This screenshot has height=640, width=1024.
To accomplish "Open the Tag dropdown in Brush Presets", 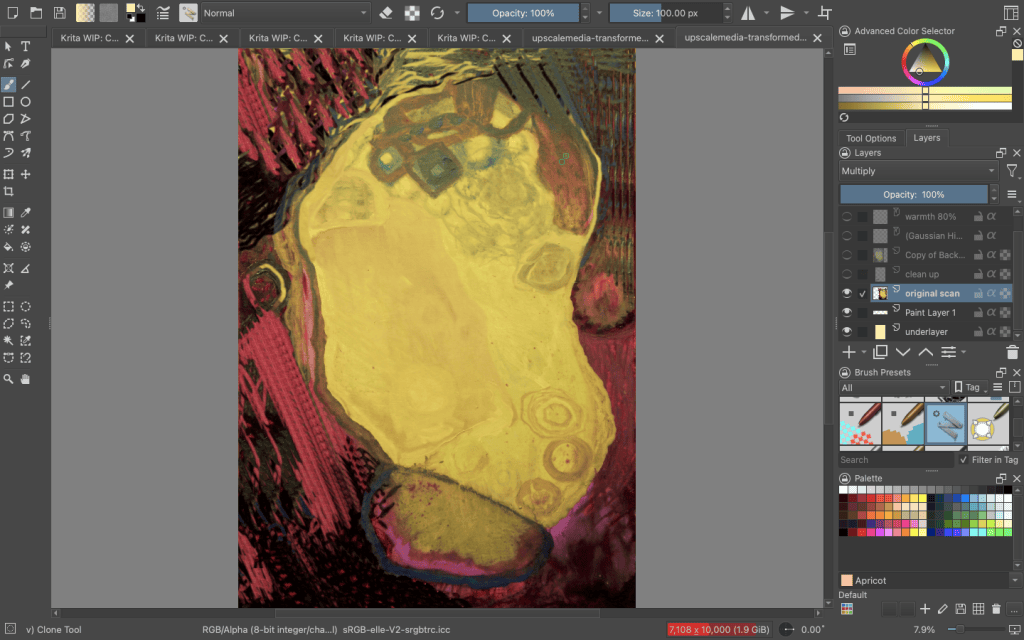I will click(970, 387).
